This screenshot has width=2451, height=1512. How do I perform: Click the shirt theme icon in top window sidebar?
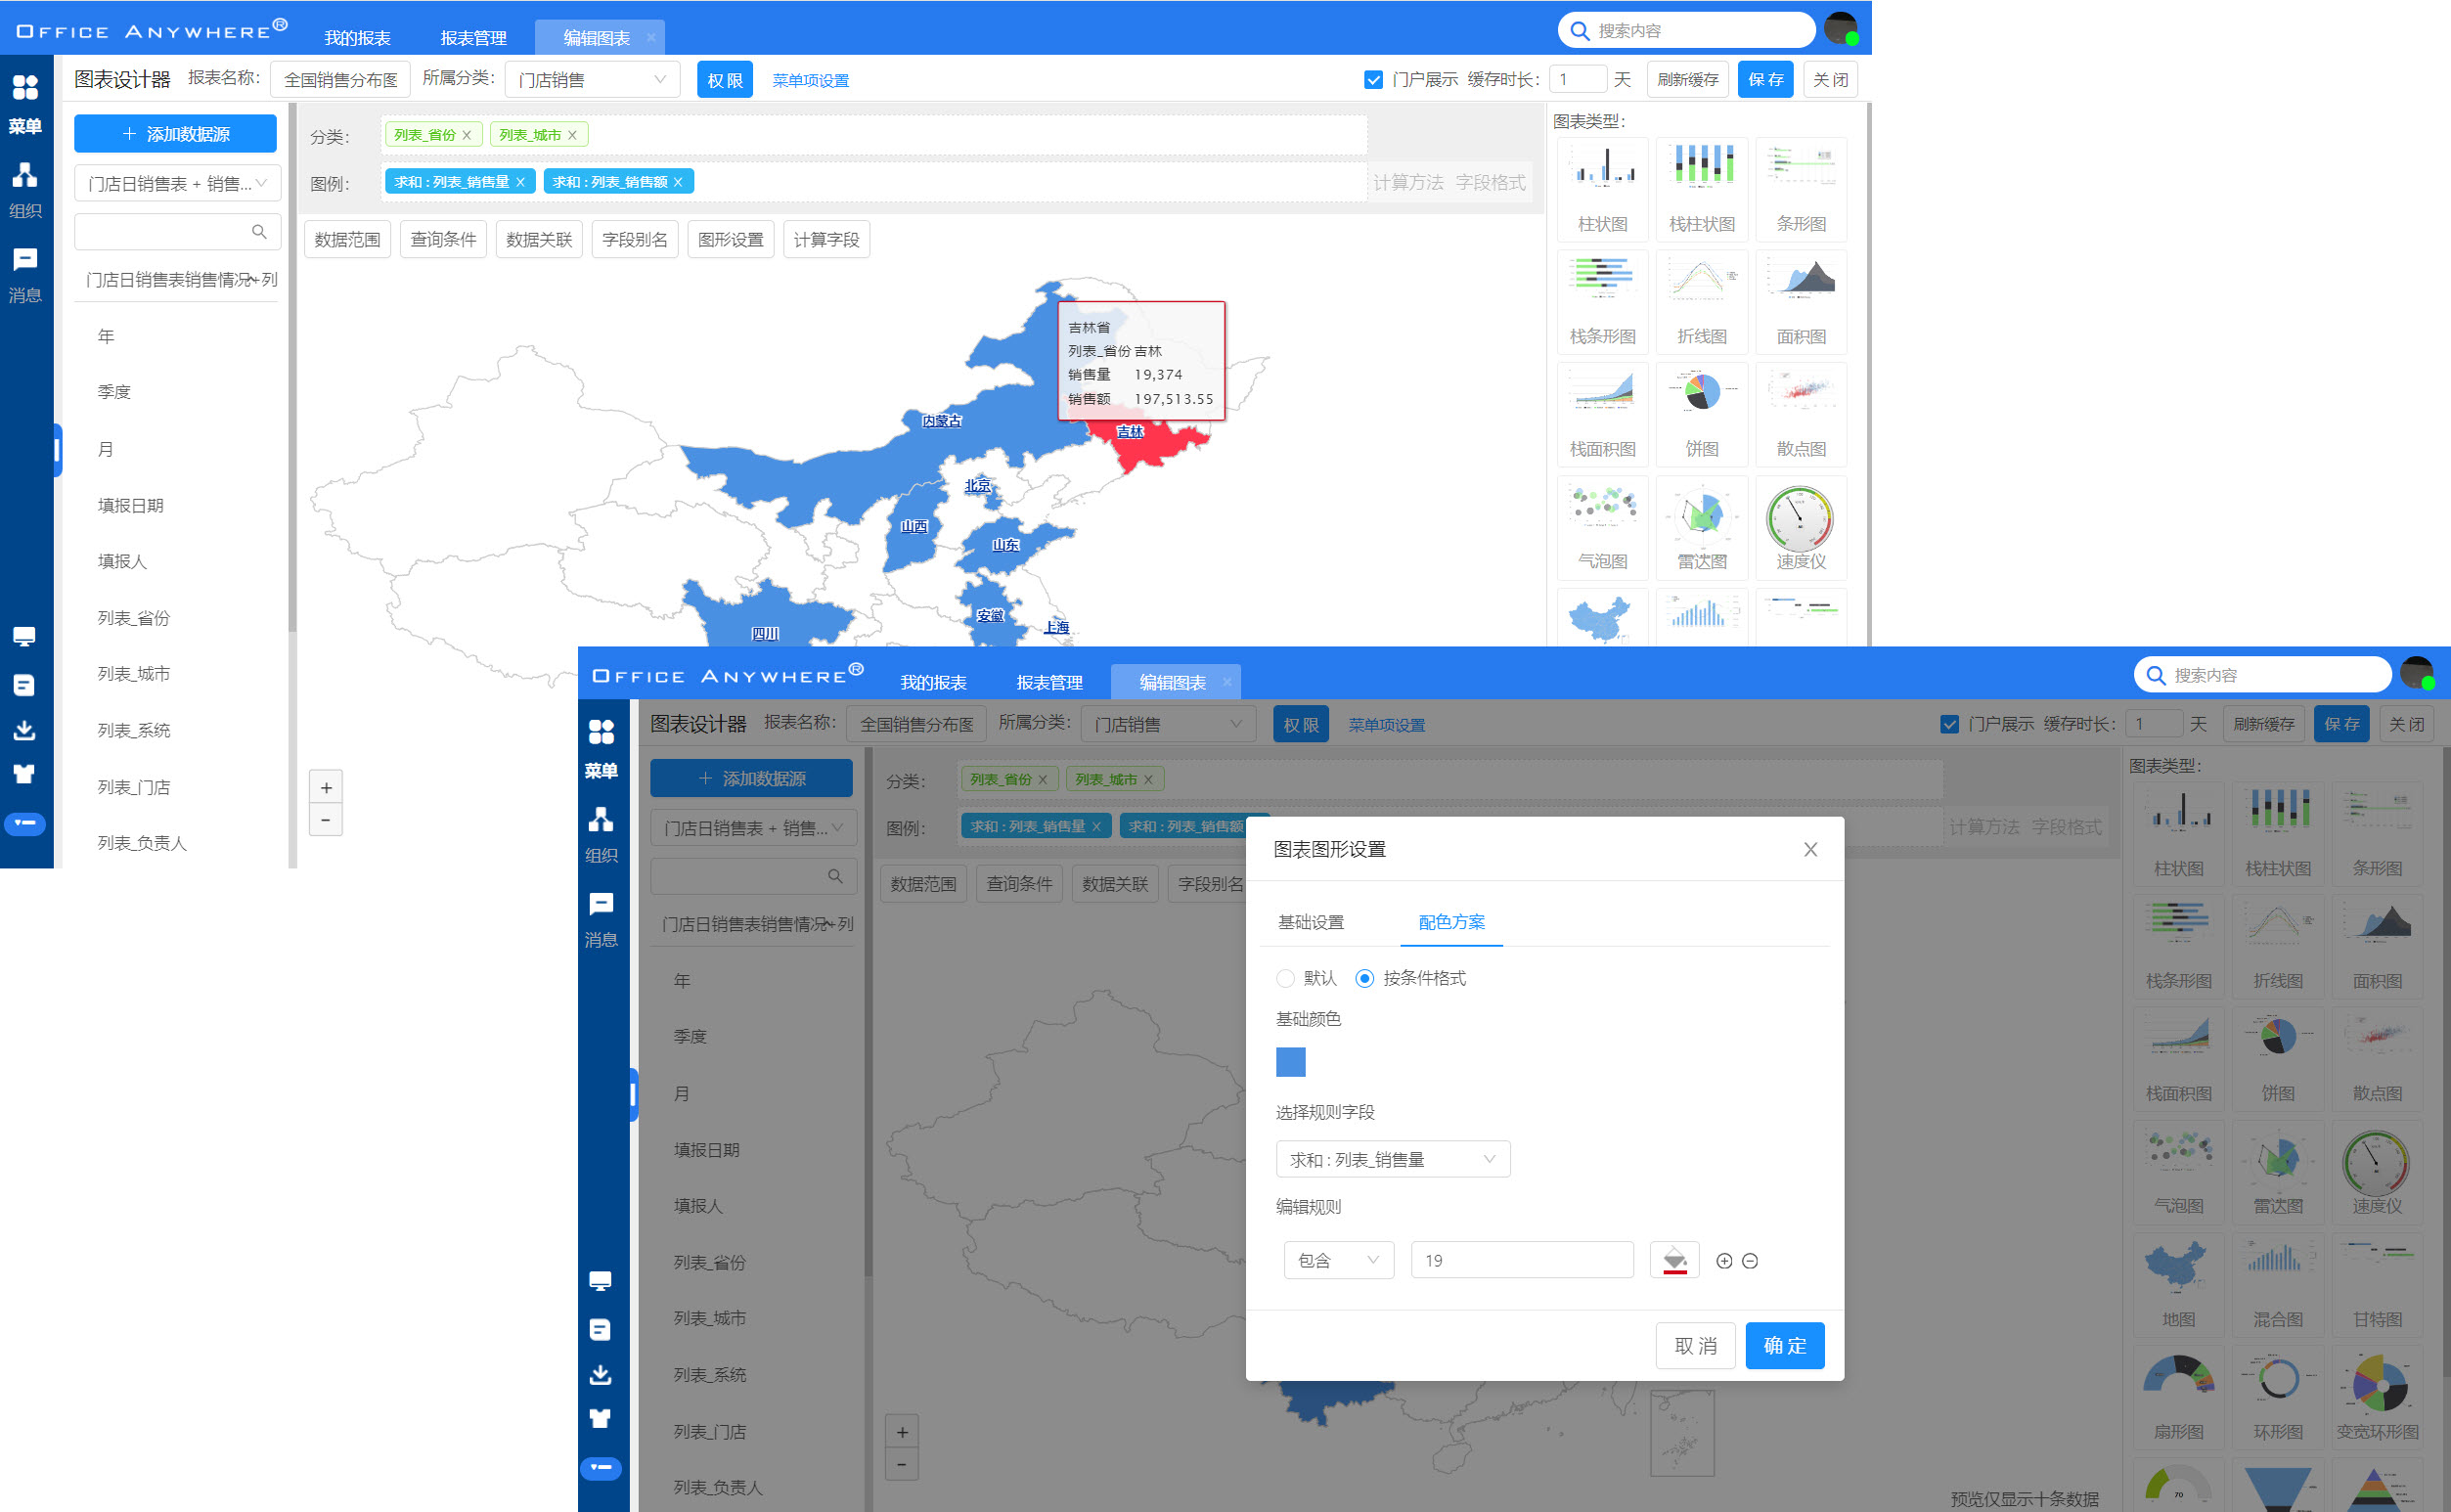25,774
